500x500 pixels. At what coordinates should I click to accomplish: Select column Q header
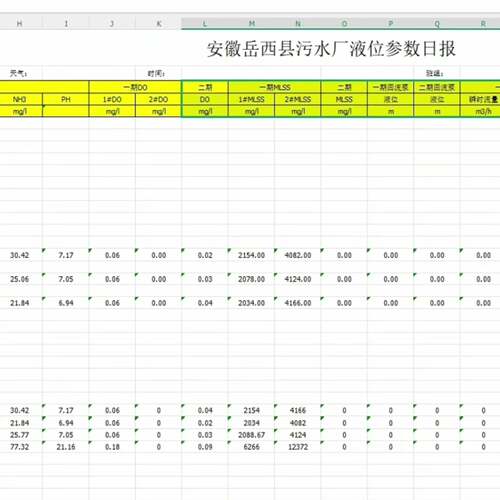[x=437, y=23]
